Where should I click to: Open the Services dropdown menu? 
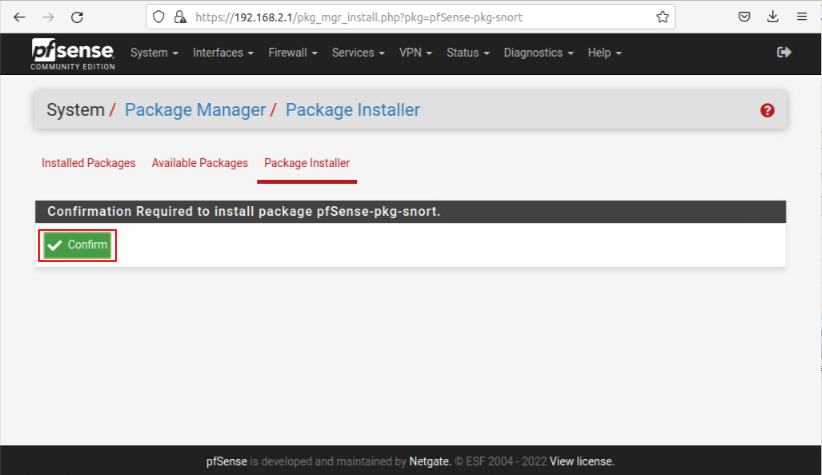[x=358, y=53]
